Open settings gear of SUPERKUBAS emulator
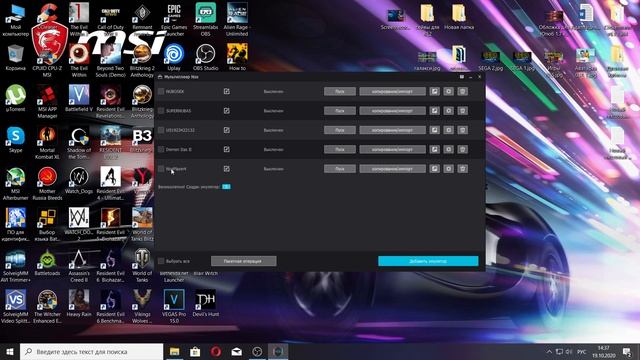The width and height of the screenshot is (640, 360). (x=449, y=111)
